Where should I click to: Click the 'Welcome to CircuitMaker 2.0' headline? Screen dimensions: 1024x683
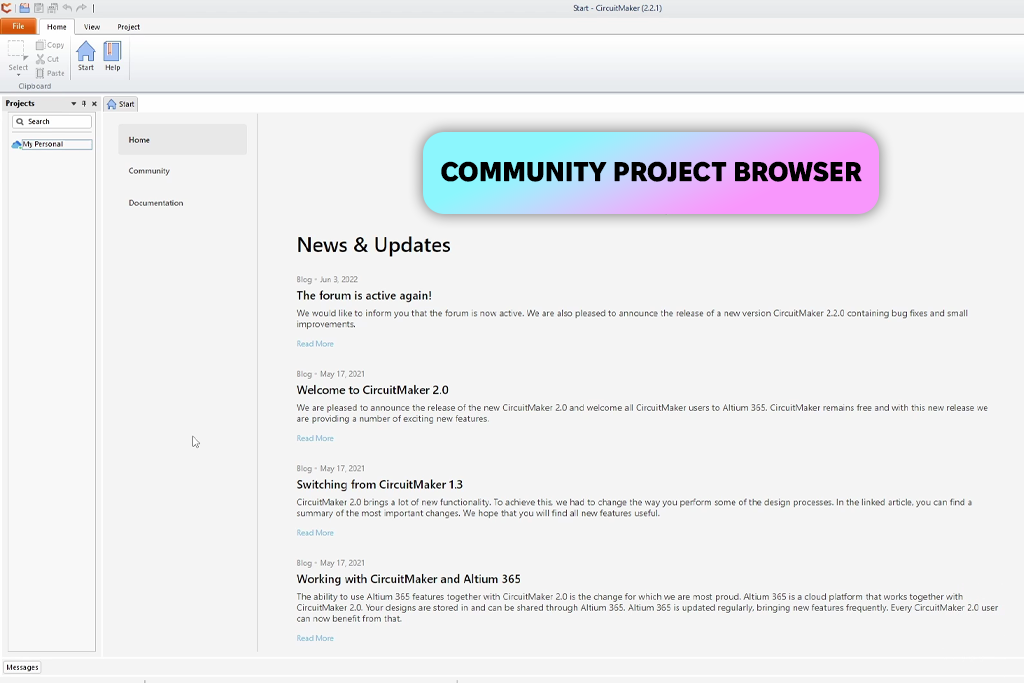click(372, 390)
